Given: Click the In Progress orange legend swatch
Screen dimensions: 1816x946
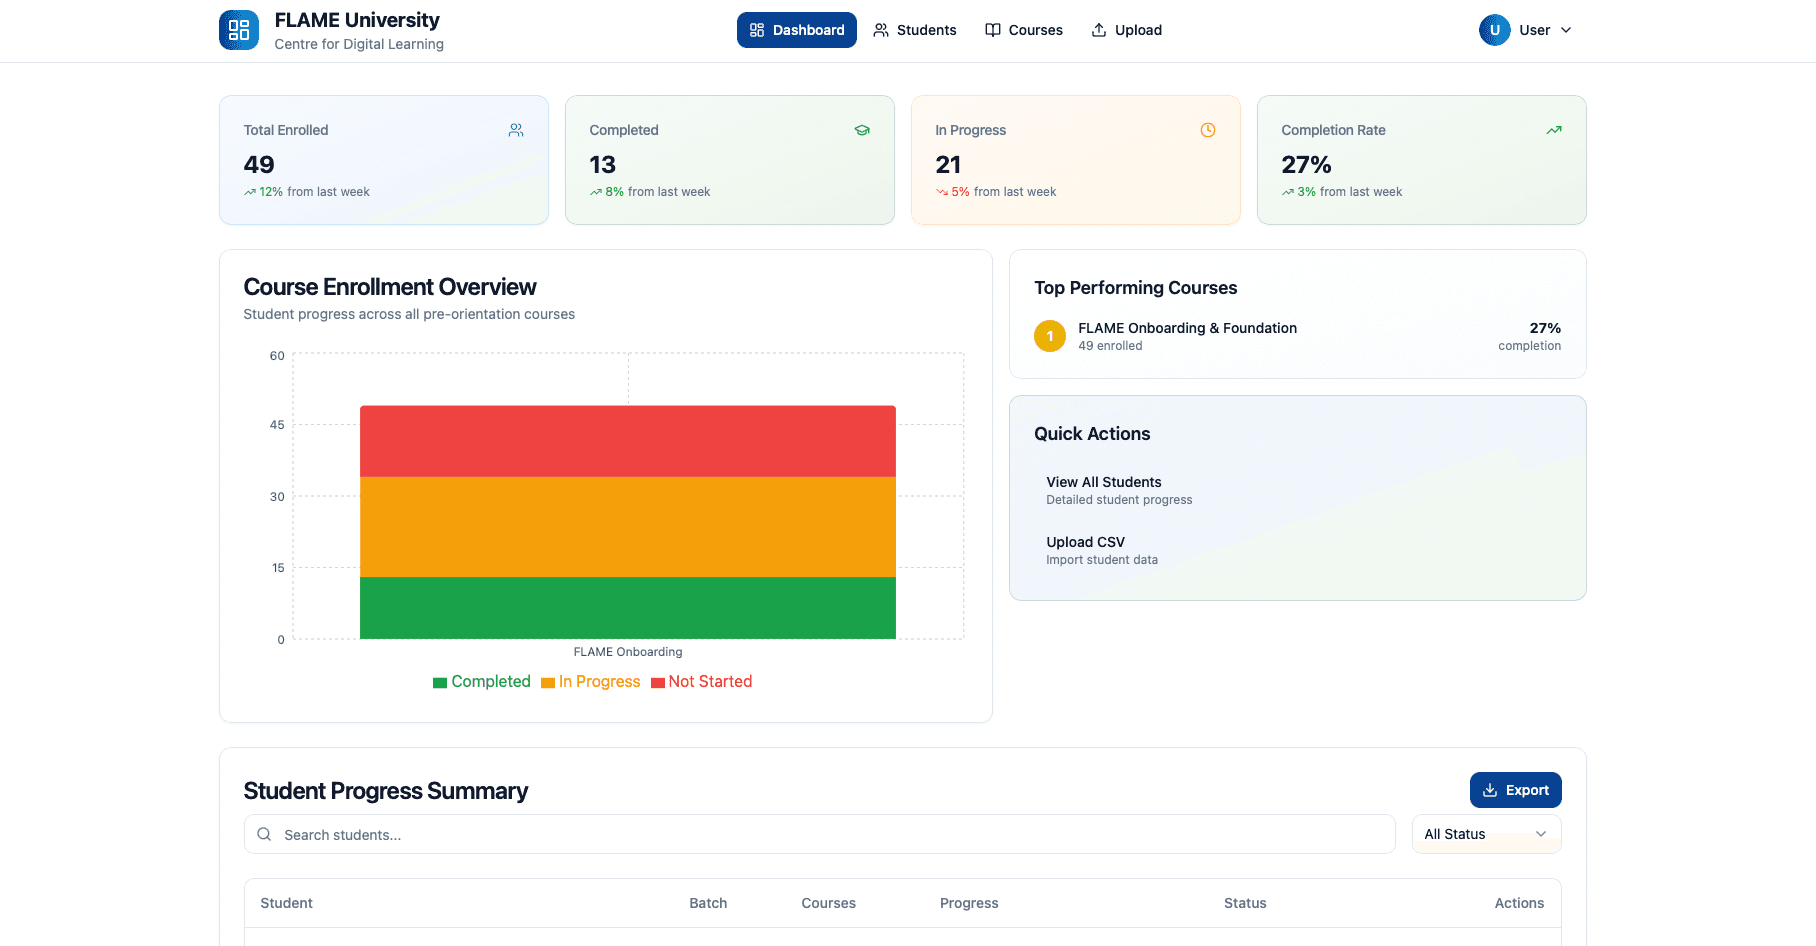Looking at the screenshot, I should [x=548, y=683].
